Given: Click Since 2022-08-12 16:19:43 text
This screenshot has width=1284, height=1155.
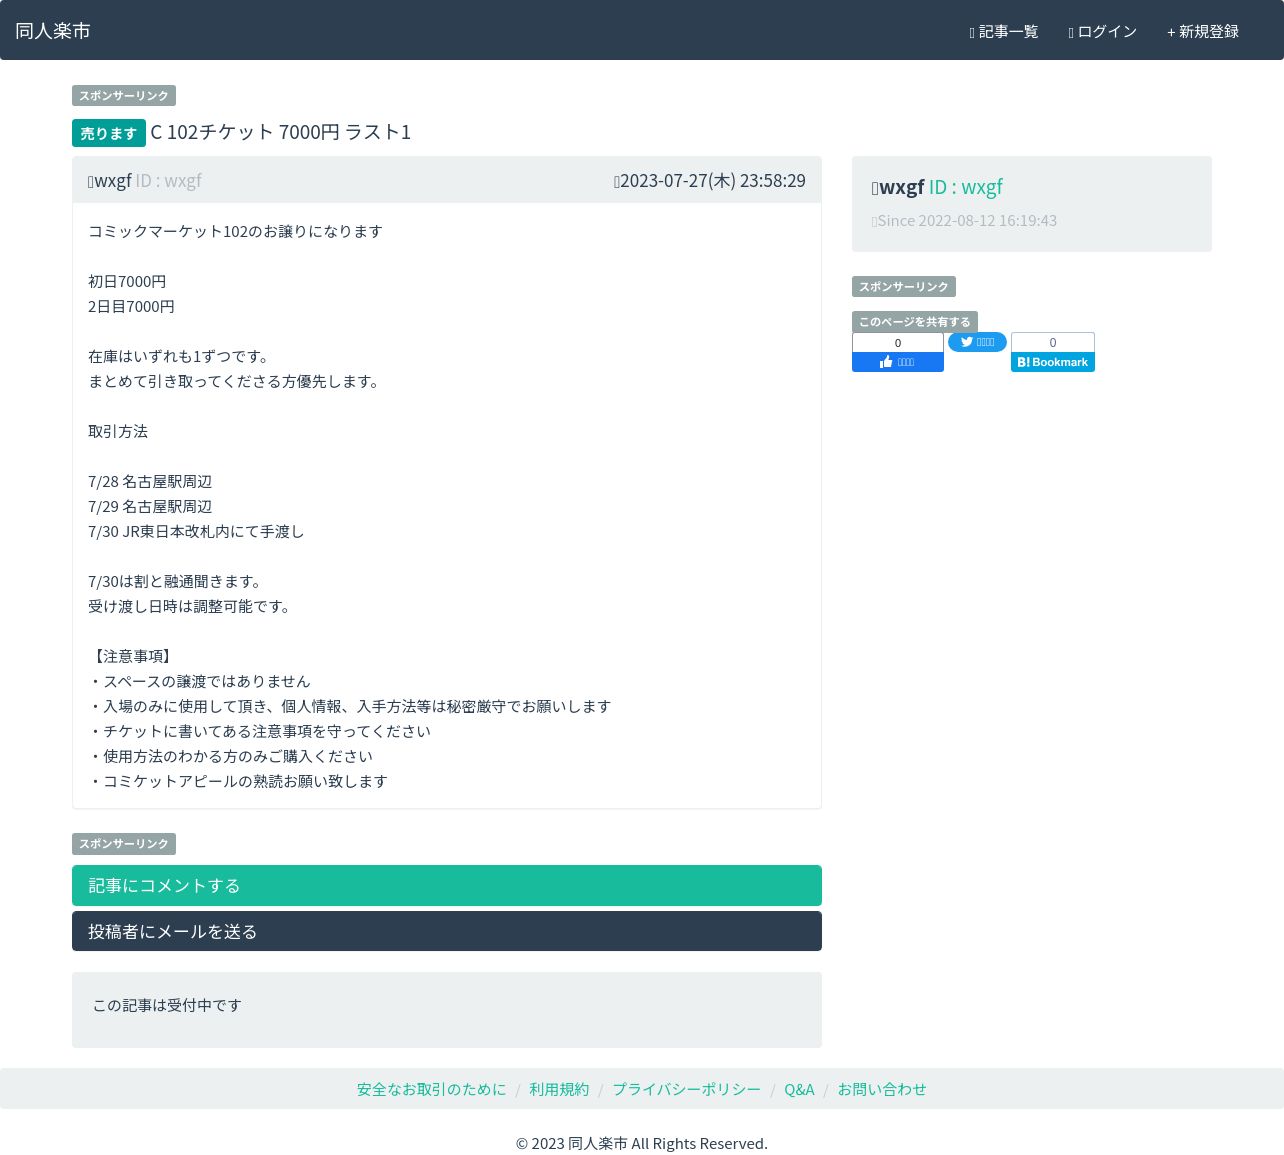Looking at the screenshot, I should point(964,221).
